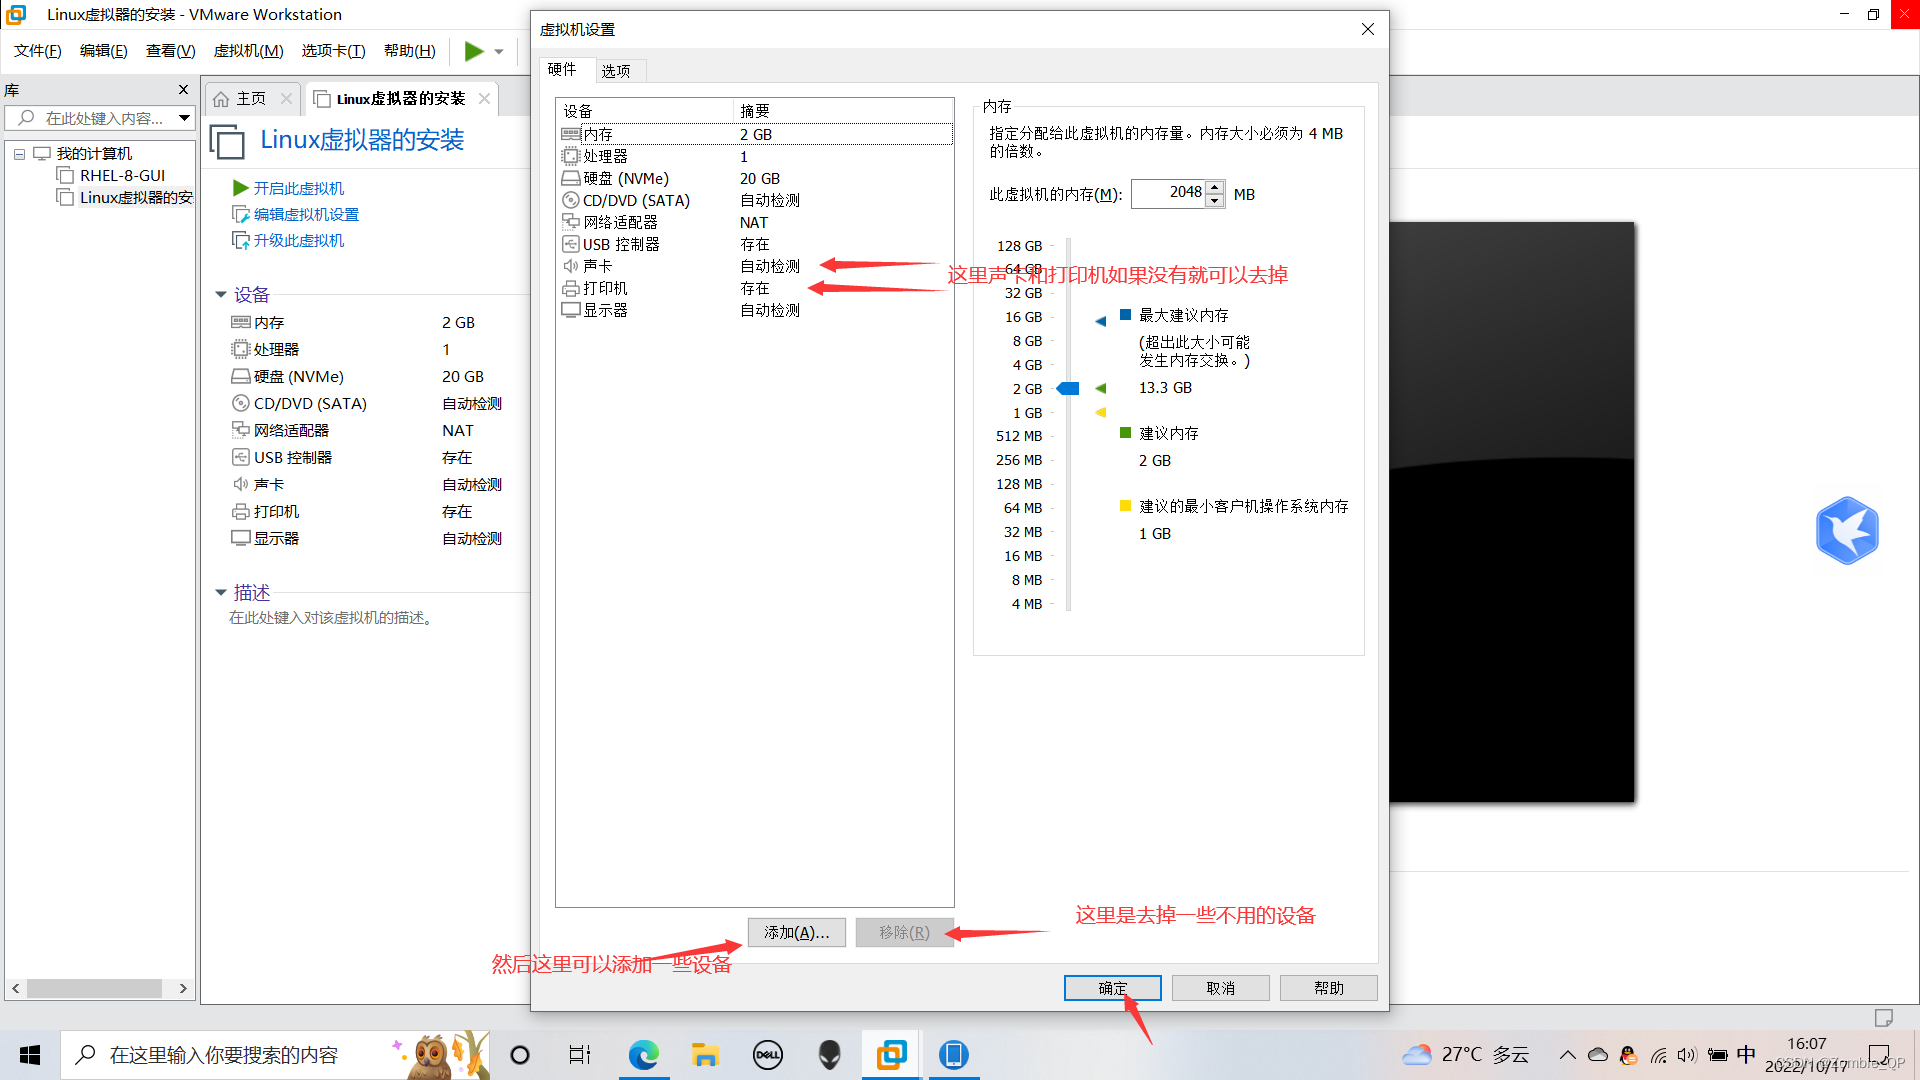1920x1080 pixels.
Task: Click 帮助 button in dialog
Action: click(1329, 988)
